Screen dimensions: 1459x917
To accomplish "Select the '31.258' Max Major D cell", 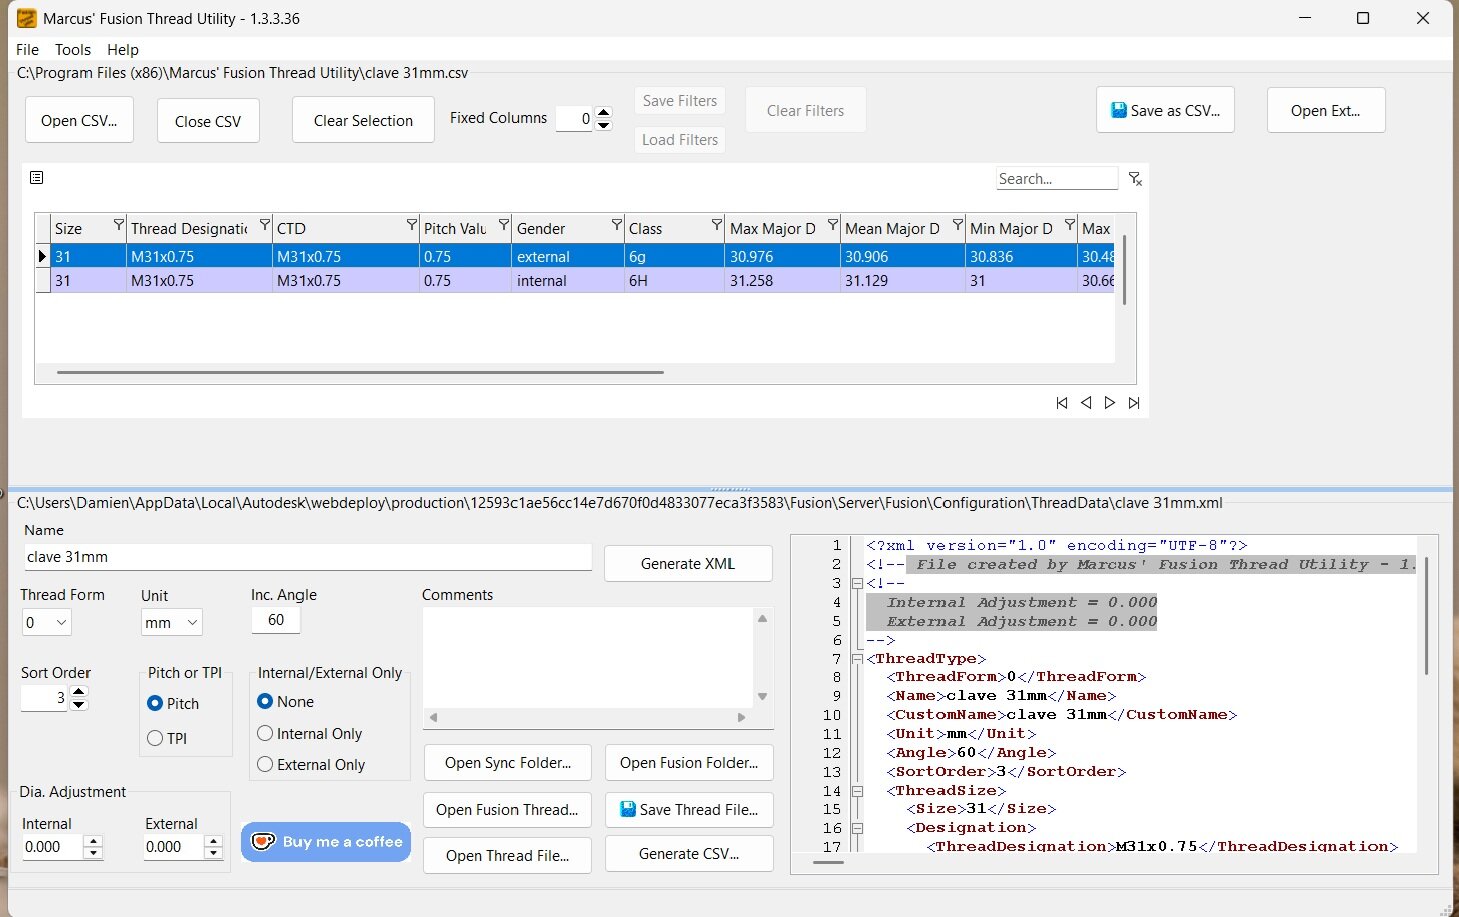I will [x=782, y=281].
